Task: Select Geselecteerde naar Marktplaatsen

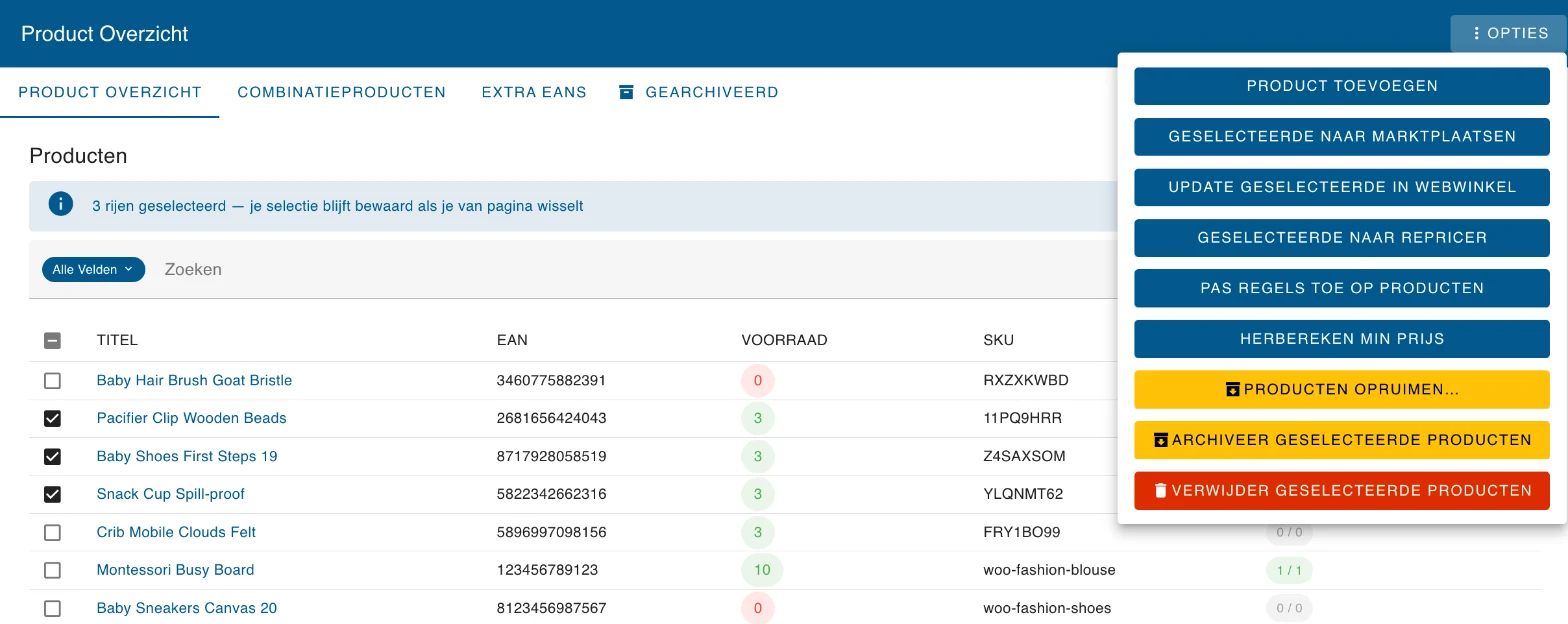Action: [x=1342, y=136]
